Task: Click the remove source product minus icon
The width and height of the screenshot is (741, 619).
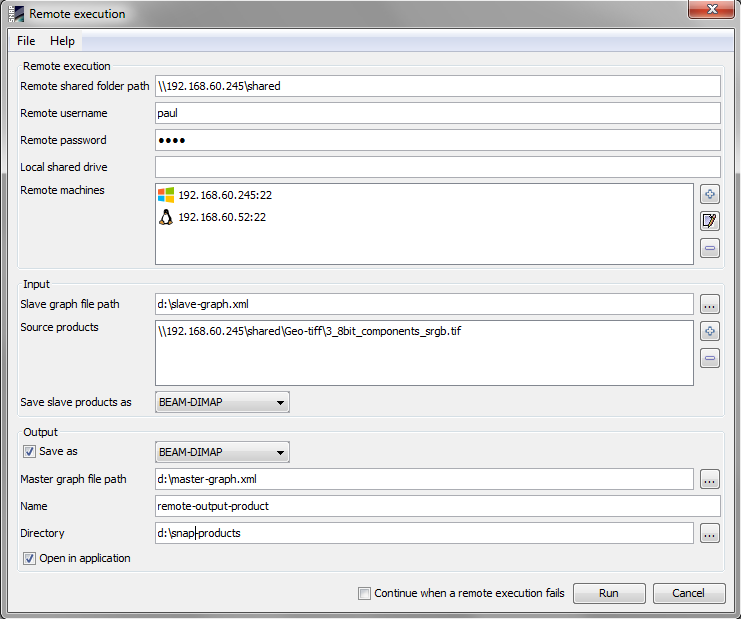Action: [710, 358]
